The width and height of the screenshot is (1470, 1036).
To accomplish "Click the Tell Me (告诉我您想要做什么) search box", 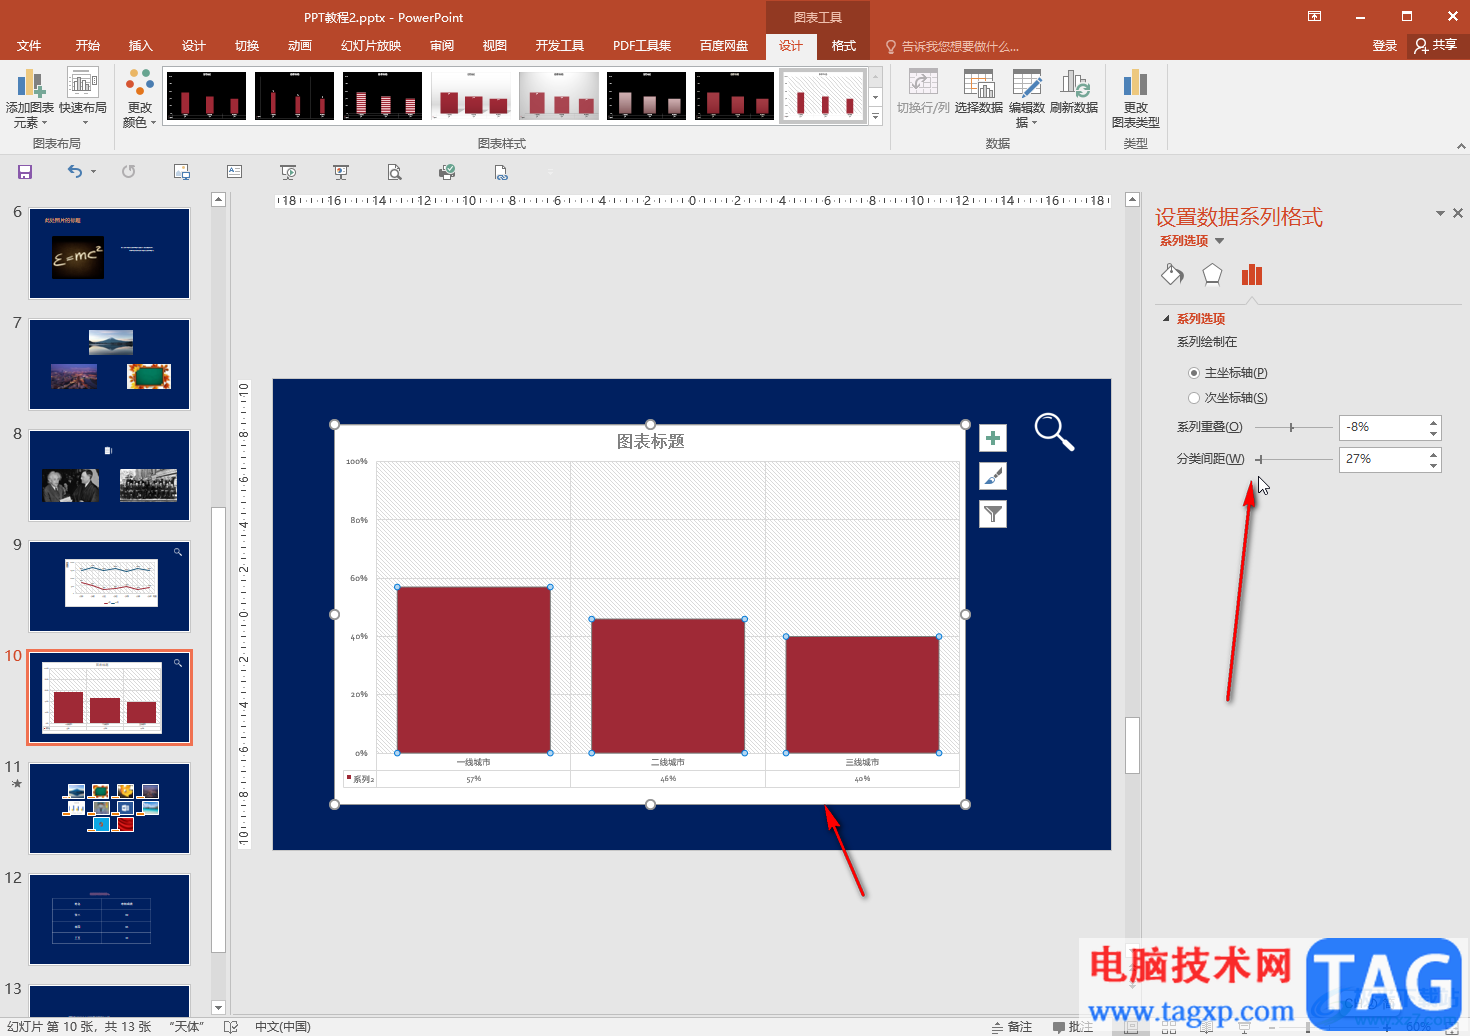I will 953,46.
